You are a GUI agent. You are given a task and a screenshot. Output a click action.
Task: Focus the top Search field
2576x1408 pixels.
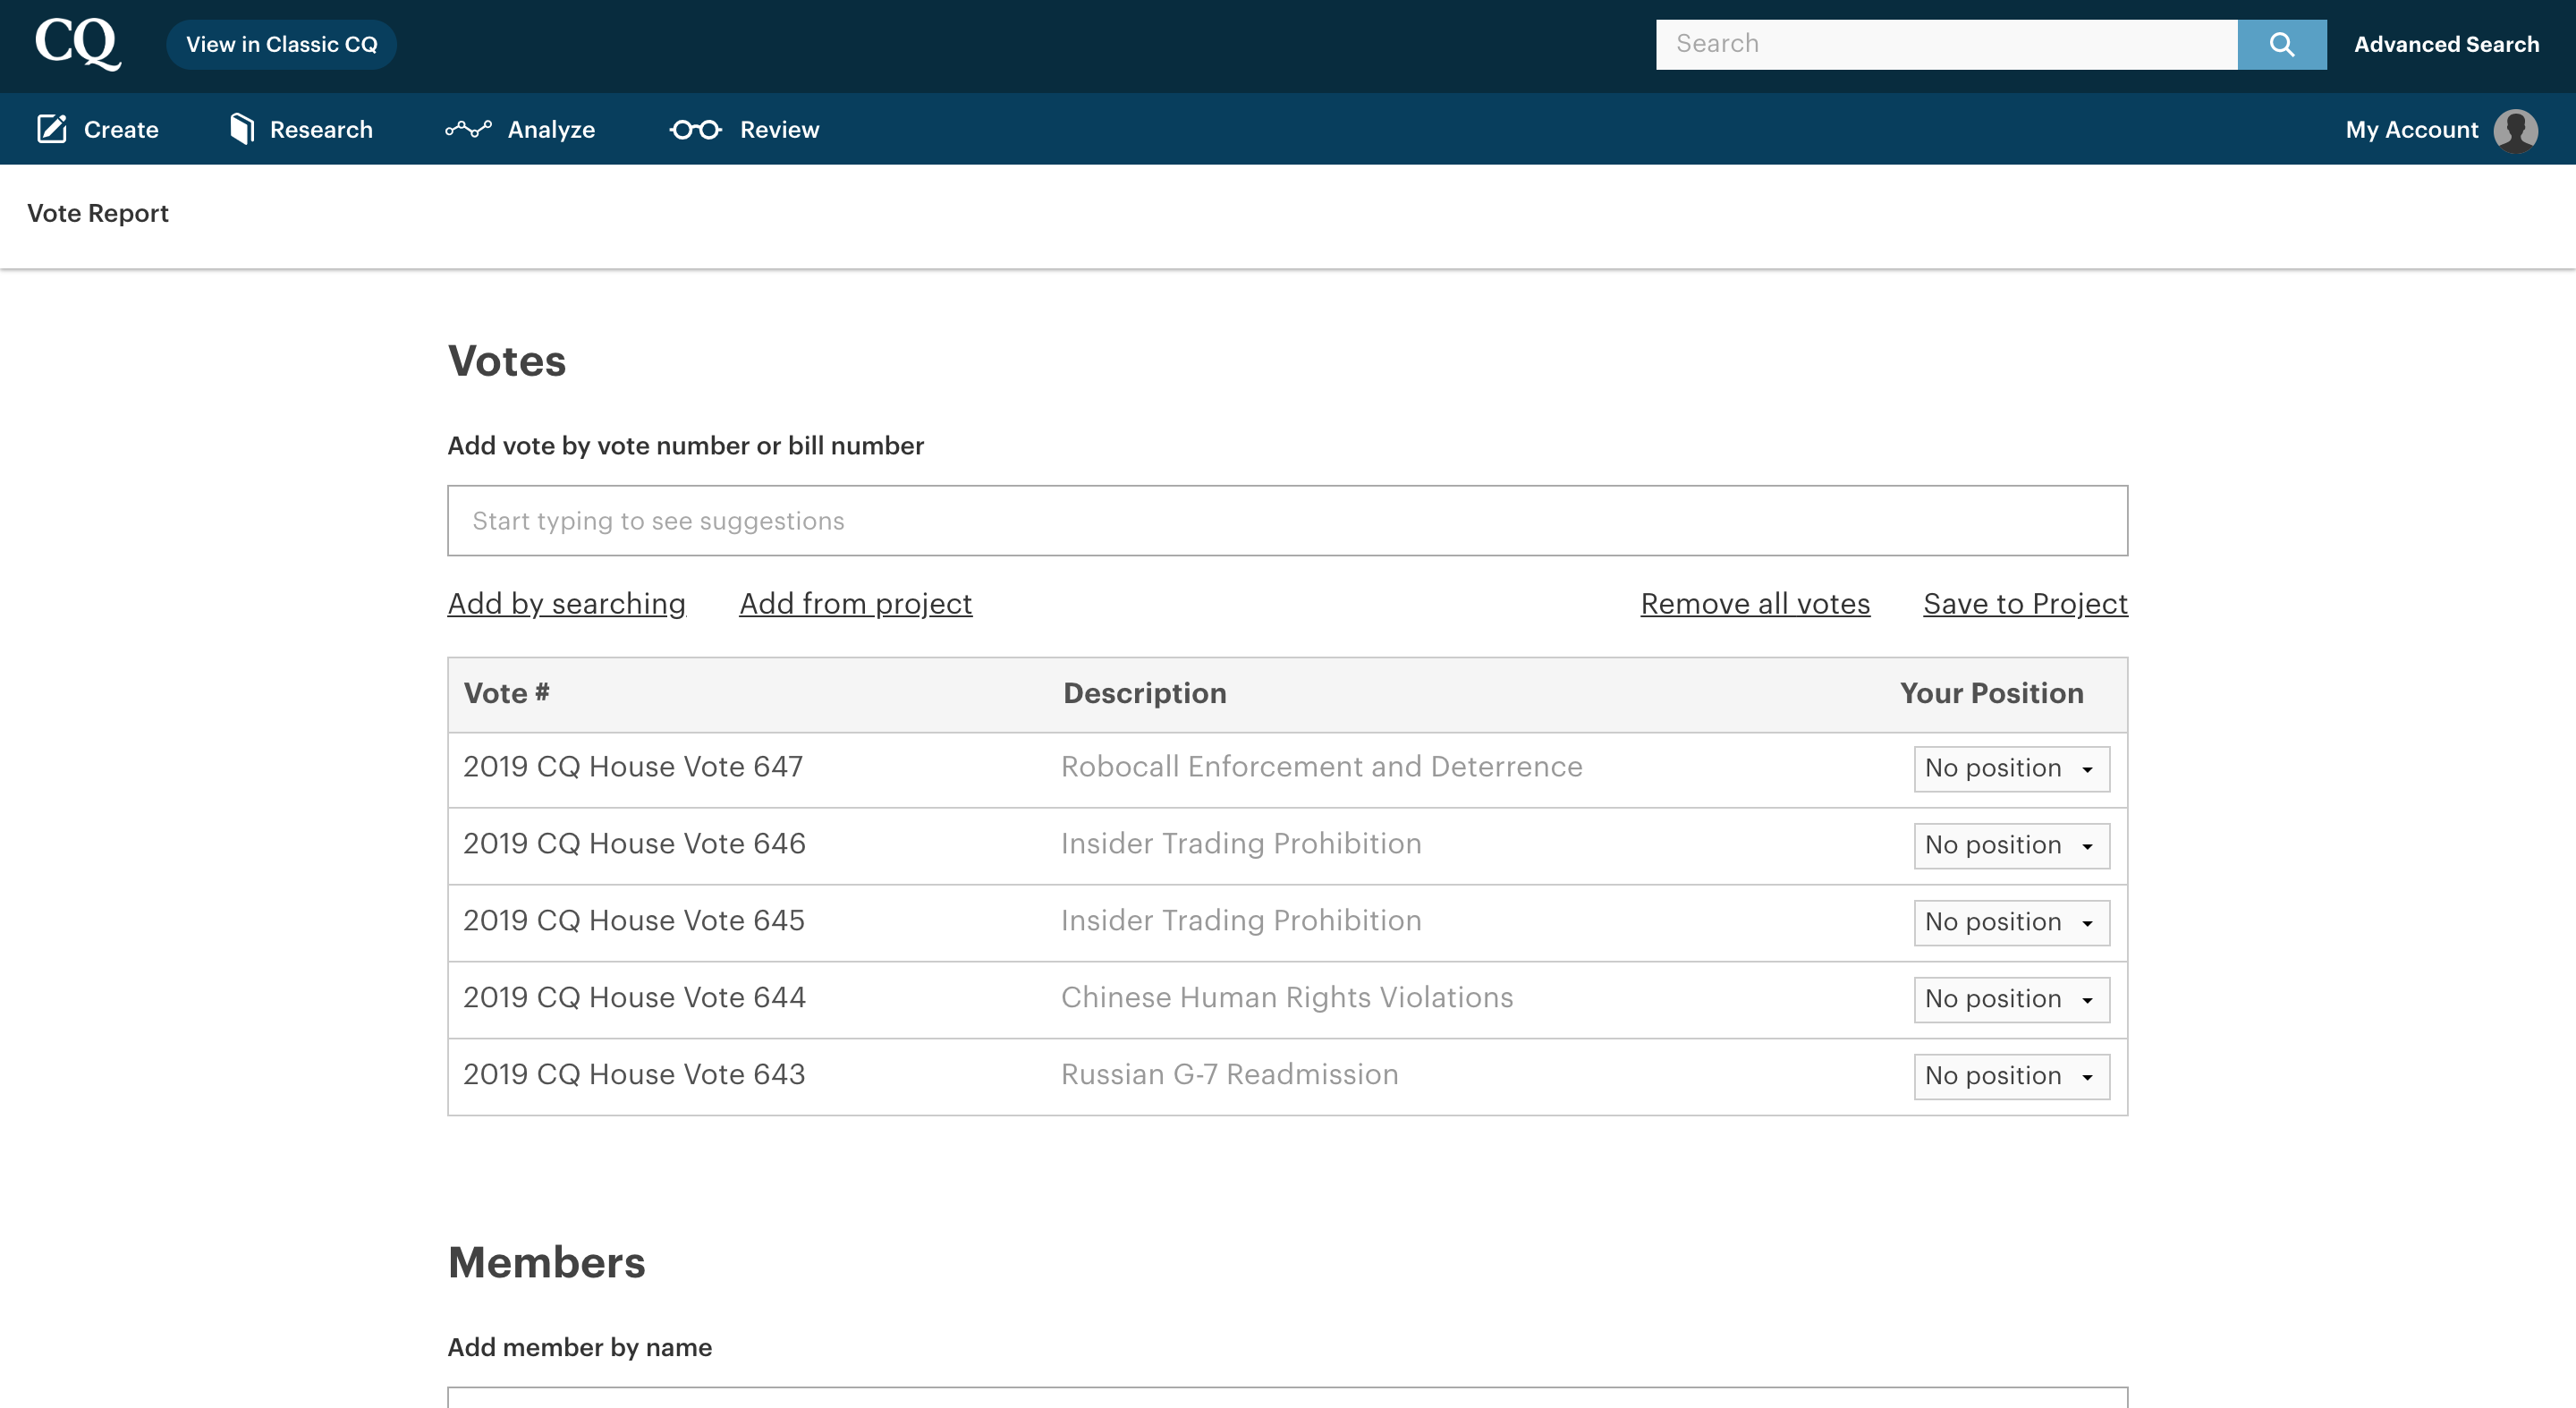click(x=1946, y=44)
